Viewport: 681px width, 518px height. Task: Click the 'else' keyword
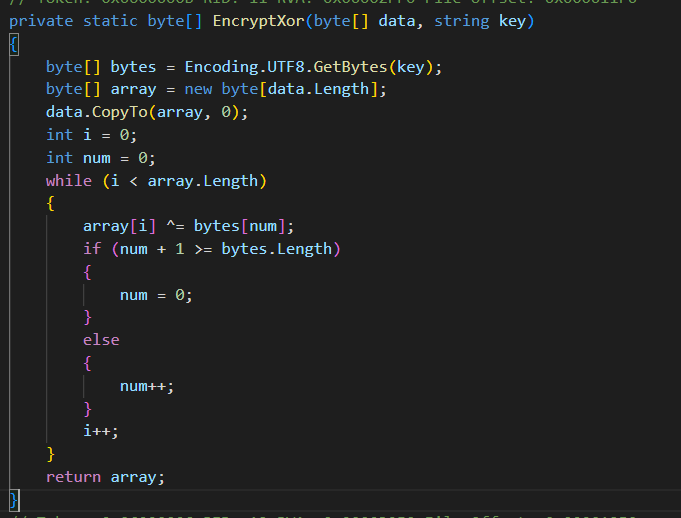[x=101, y=340]
